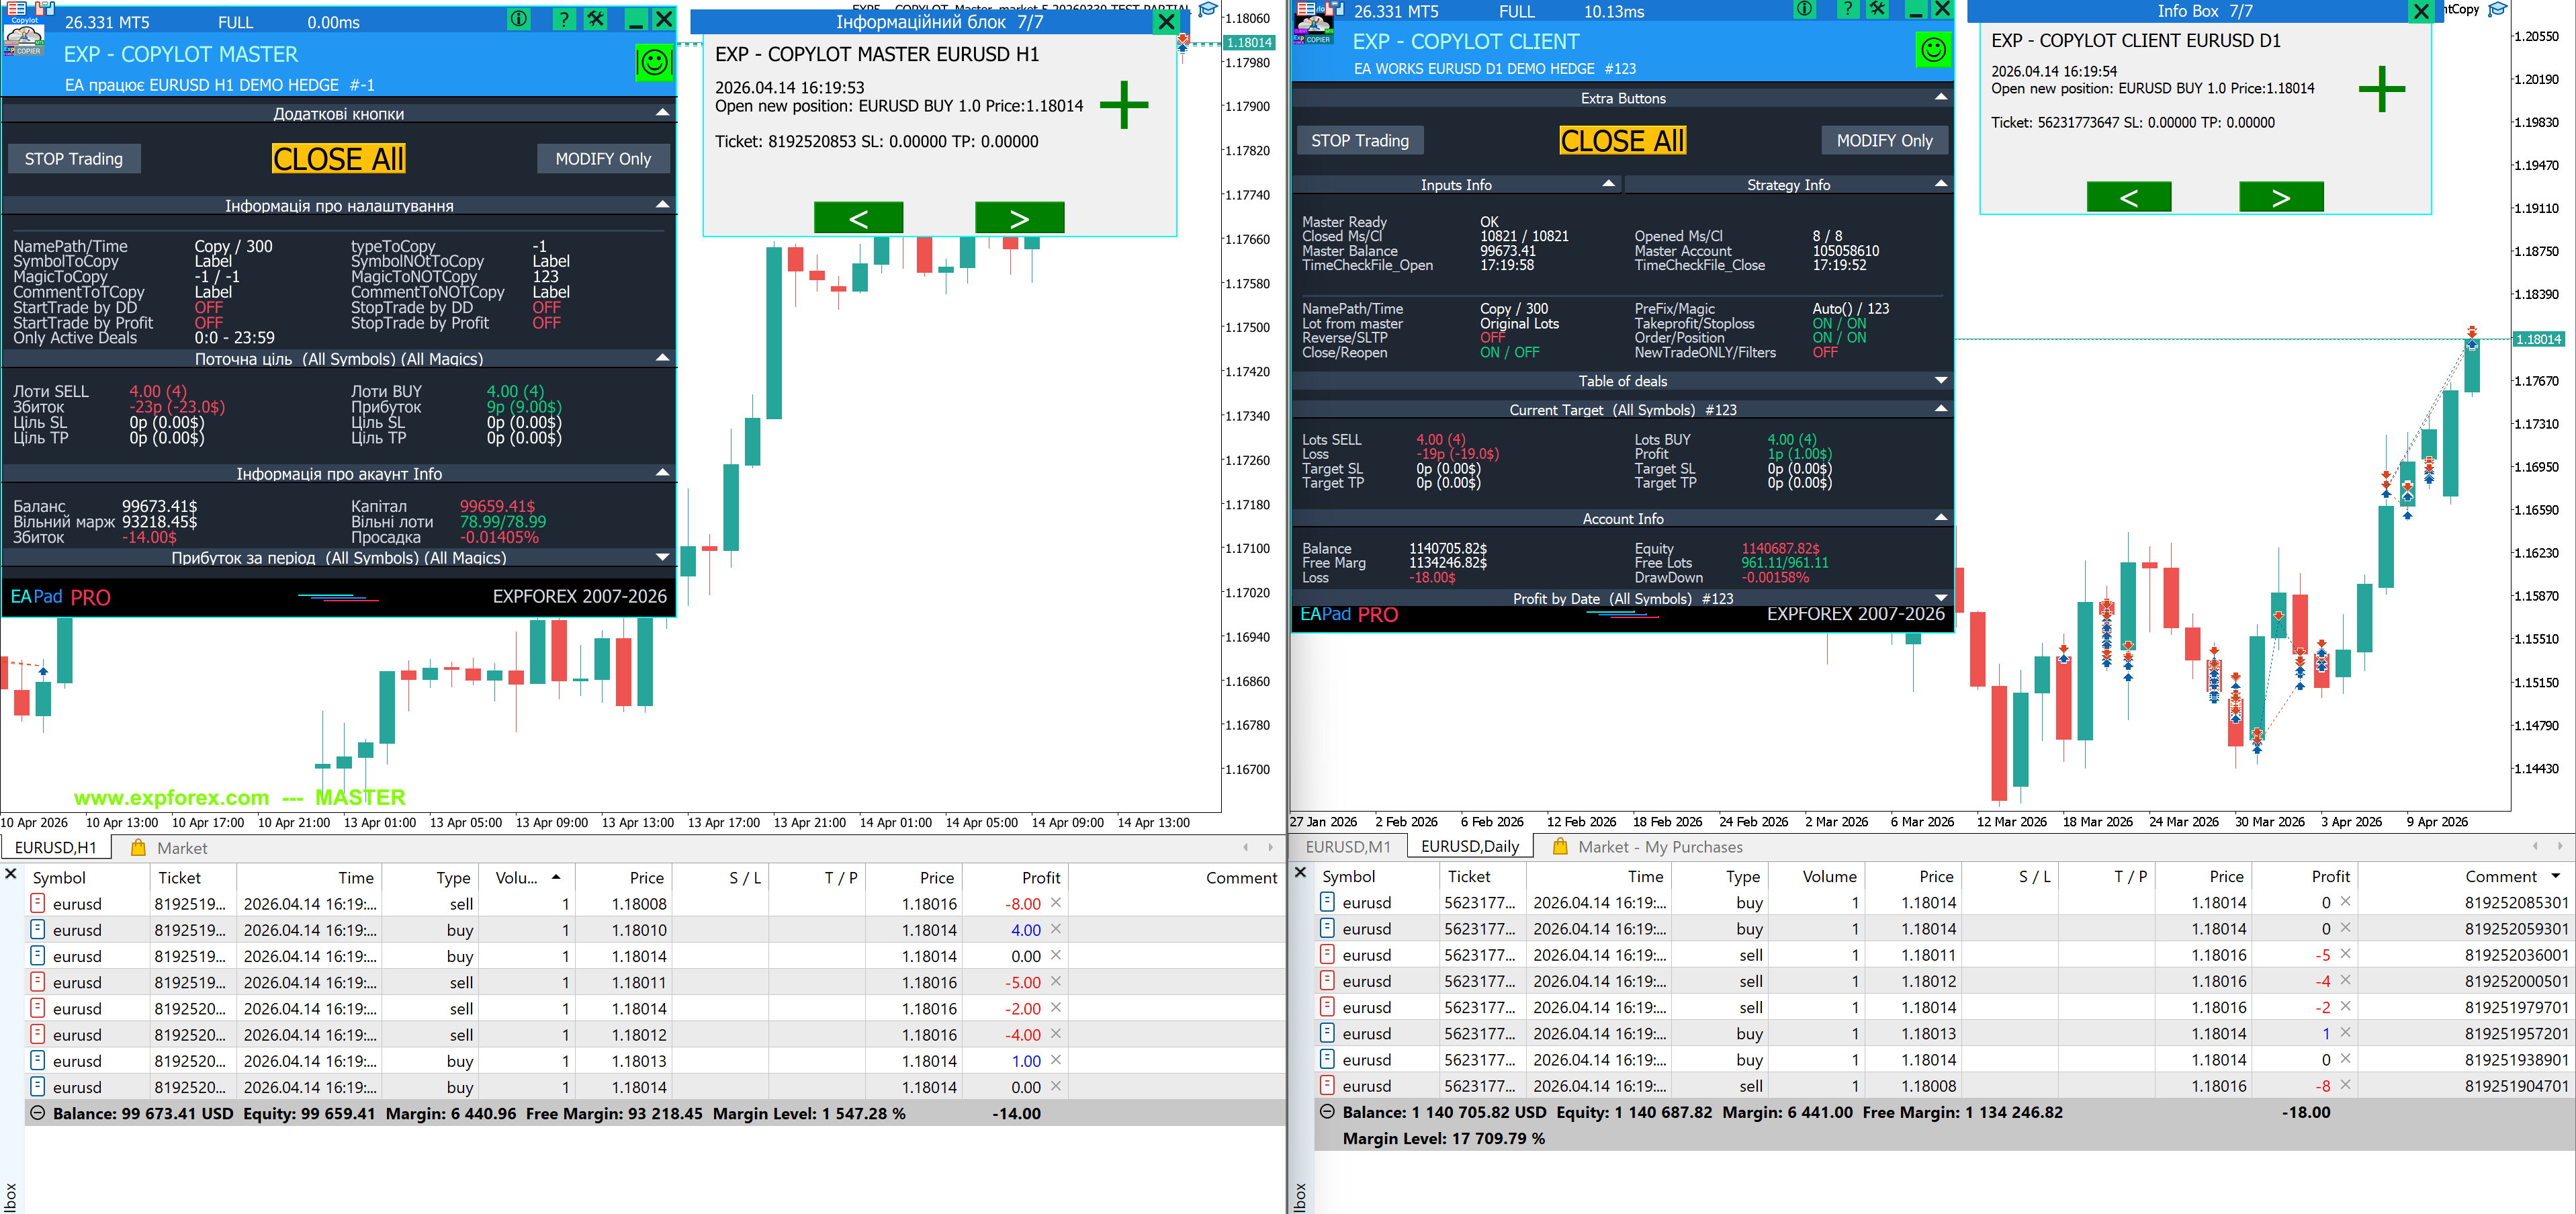Switch to EURUSD,Daily chart tab
This screenshot has width=2576, height=1214.
point(1470,847)
